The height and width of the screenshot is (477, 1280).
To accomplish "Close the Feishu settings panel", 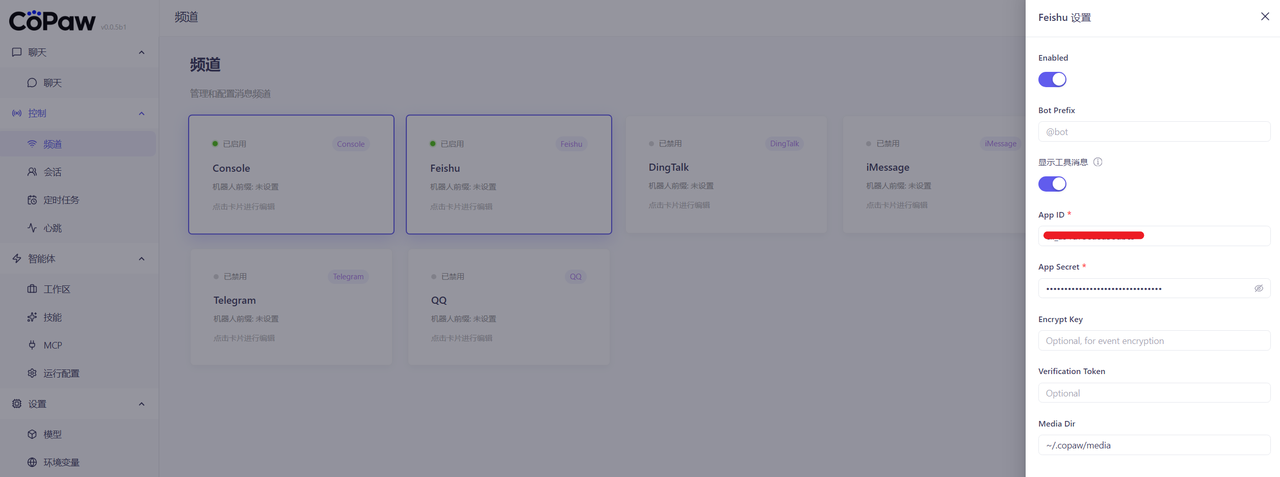I will 1265,17.
